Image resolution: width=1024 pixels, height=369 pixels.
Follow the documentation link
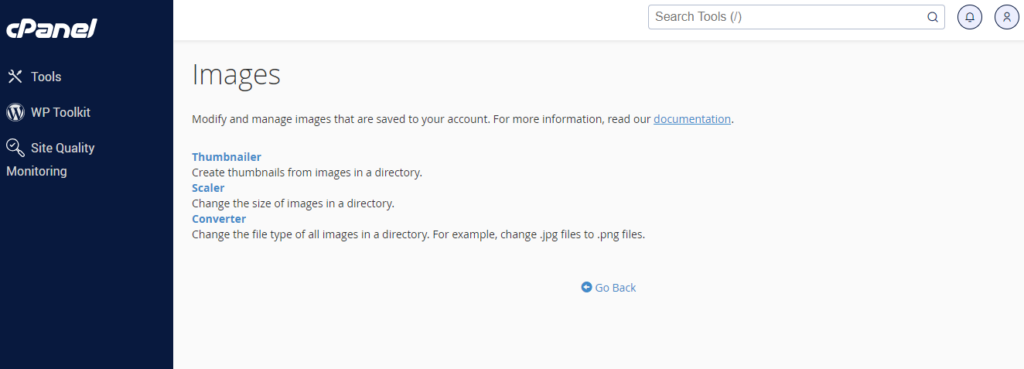[692, 119]
